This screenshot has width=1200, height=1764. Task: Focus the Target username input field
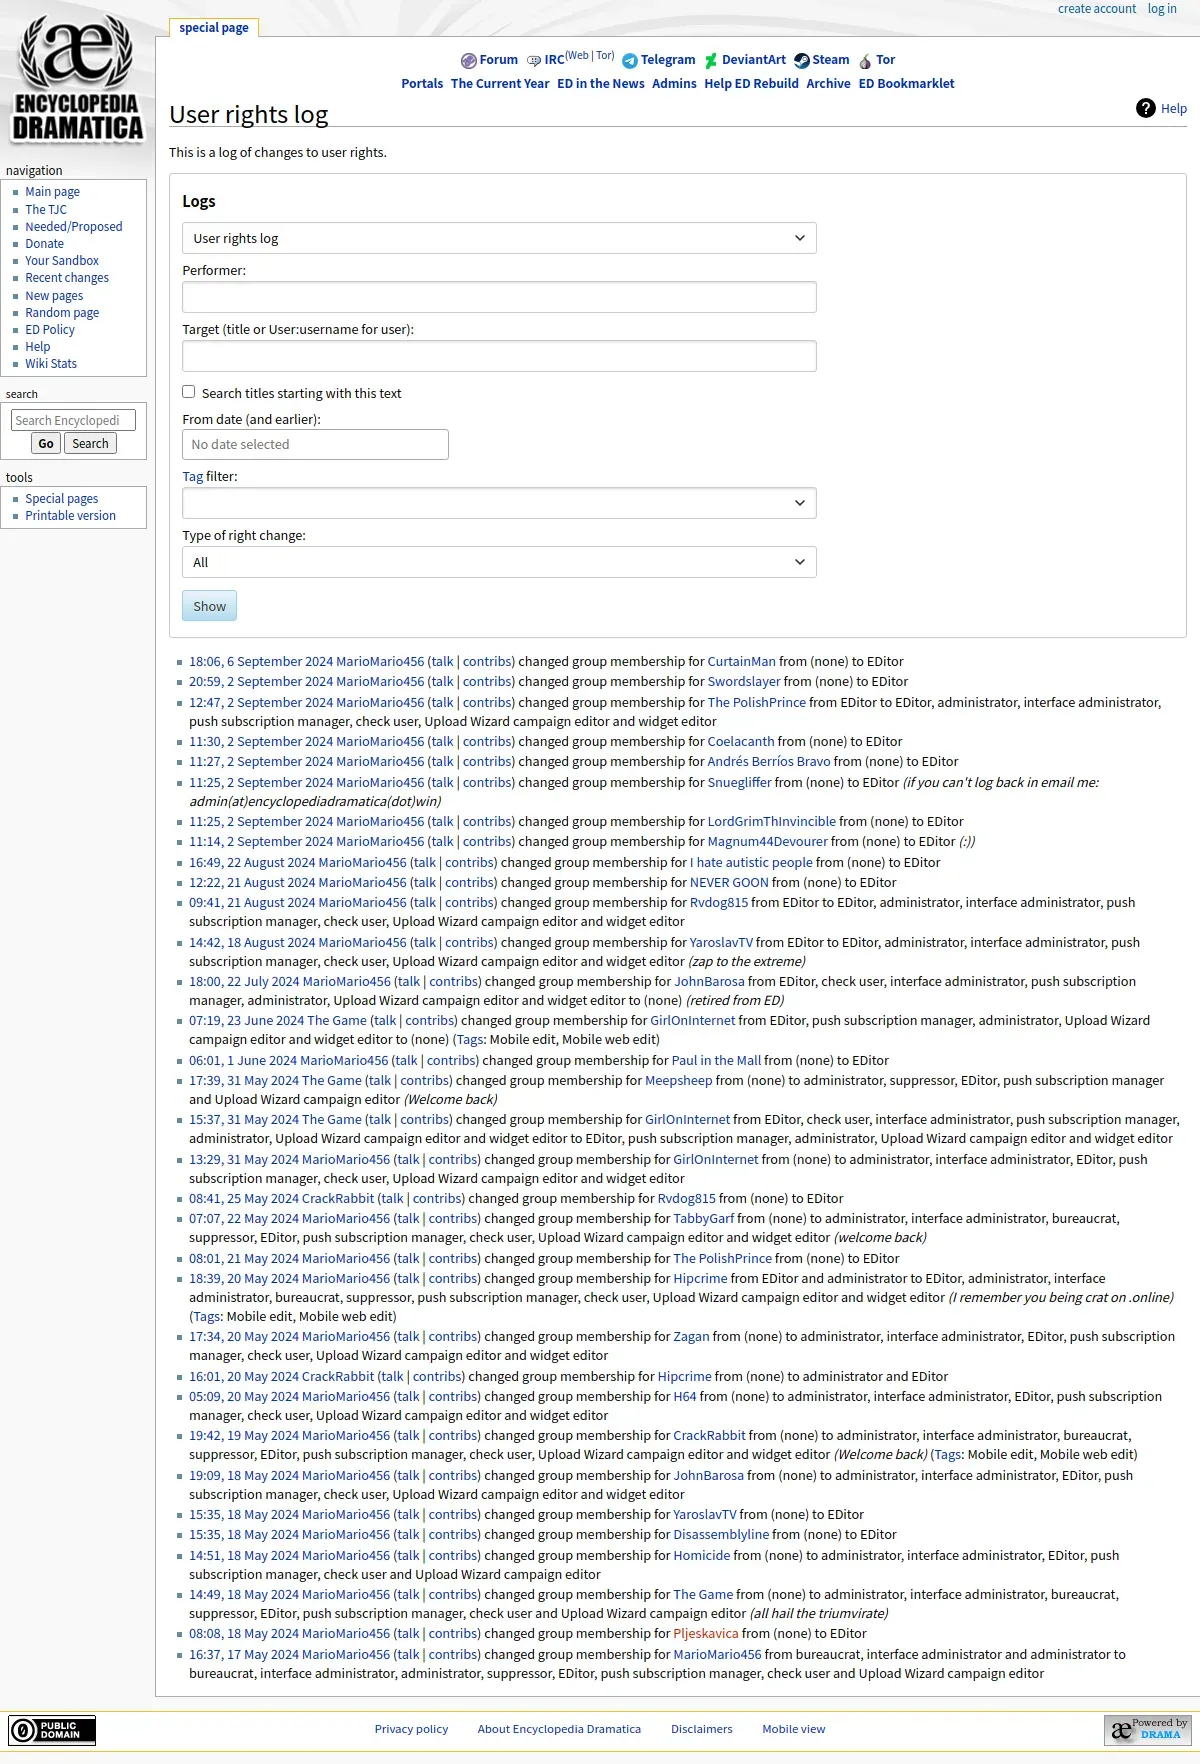click(499, 356)
